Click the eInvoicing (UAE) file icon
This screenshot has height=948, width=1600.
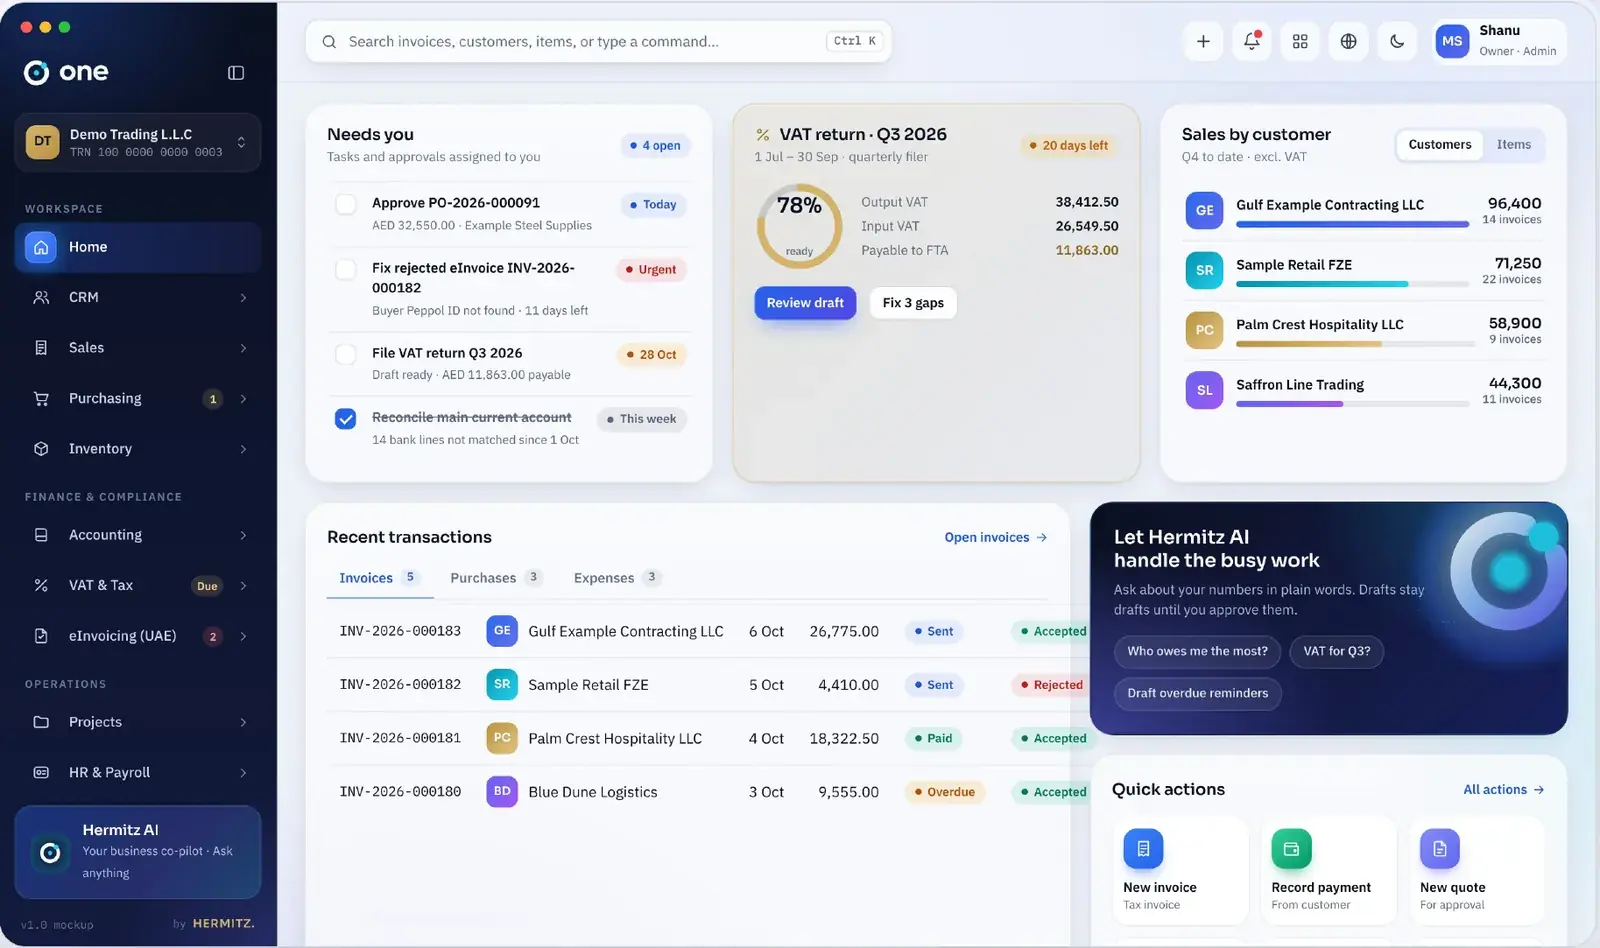[x=41, y=636]
